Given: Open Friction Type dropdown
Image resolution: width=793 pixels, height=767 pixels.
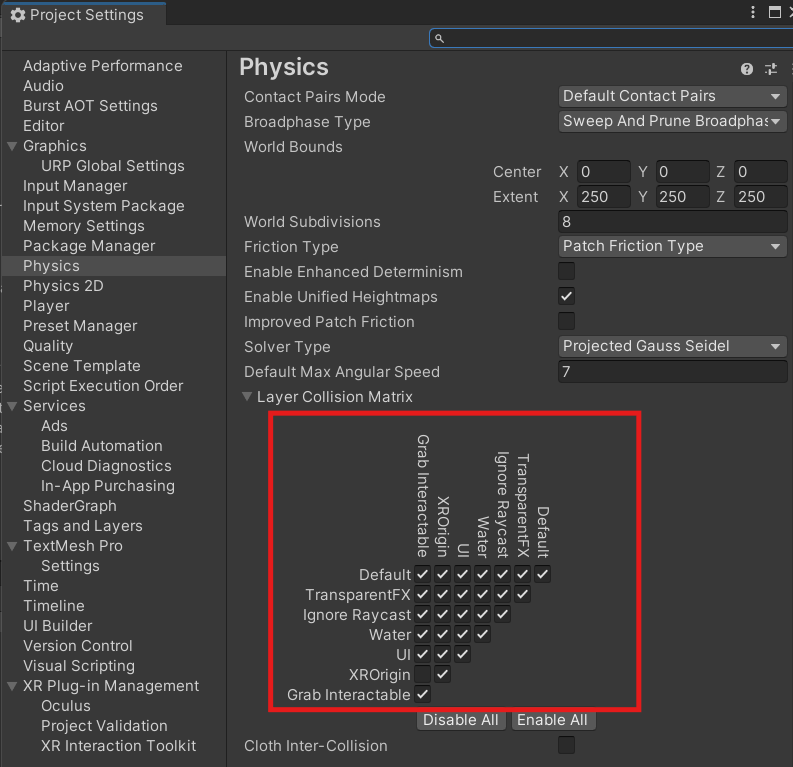Looking at the screenshot, I should 673,246.
